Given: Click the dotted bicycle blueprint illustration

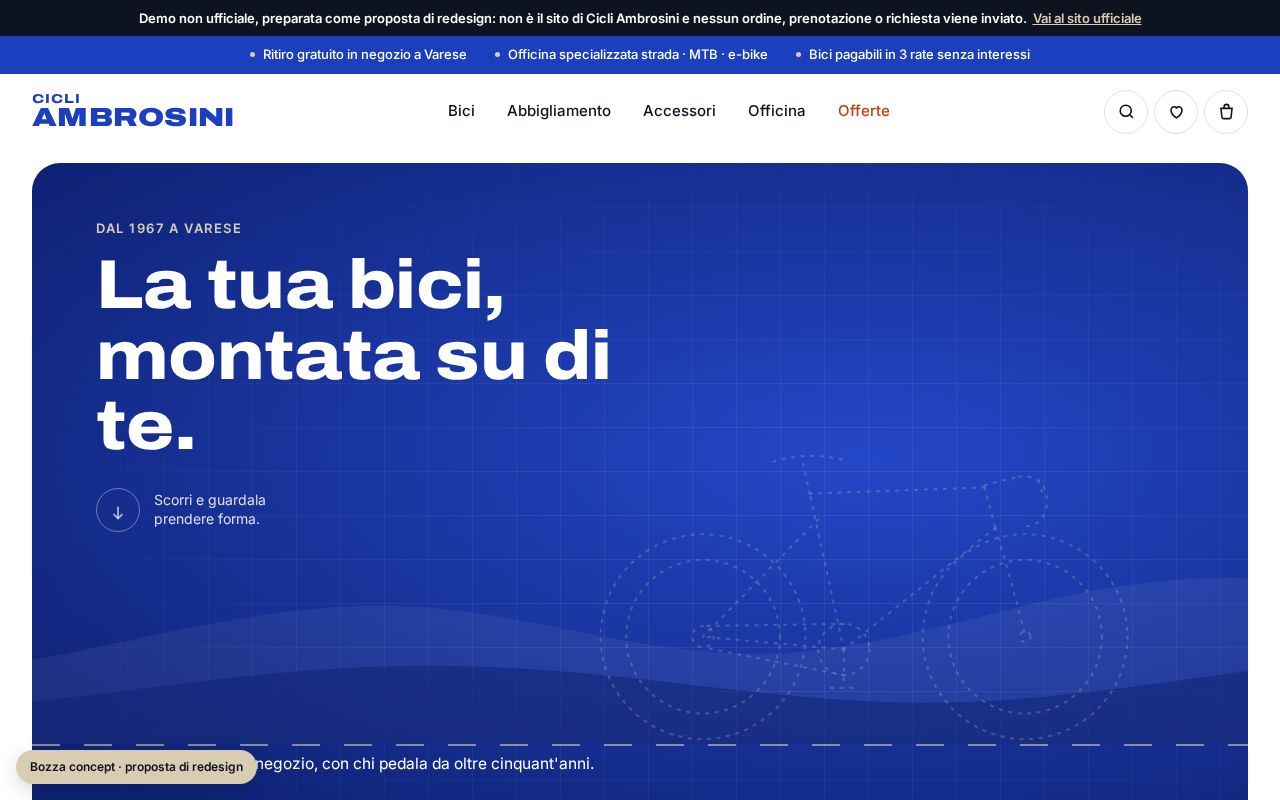Looking at the screenshot, I should 865,597.
